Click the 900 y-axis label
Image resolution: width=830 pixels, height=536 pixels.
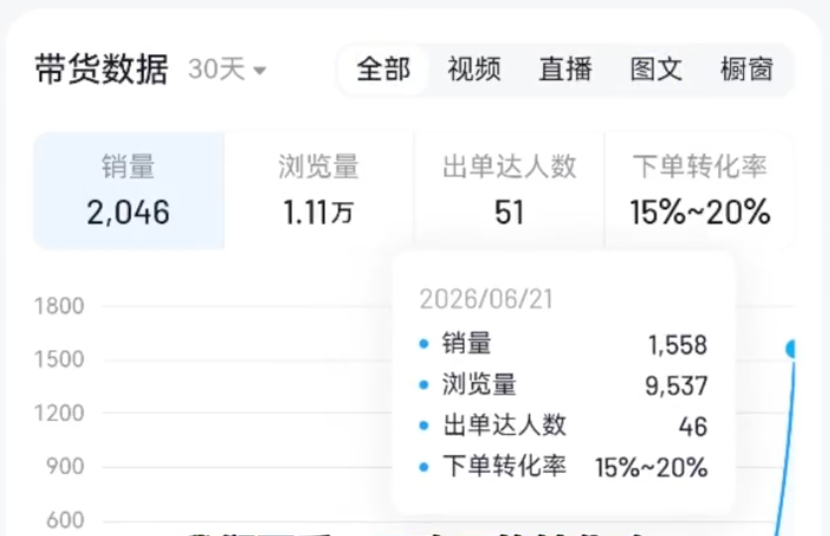(65, 467)
